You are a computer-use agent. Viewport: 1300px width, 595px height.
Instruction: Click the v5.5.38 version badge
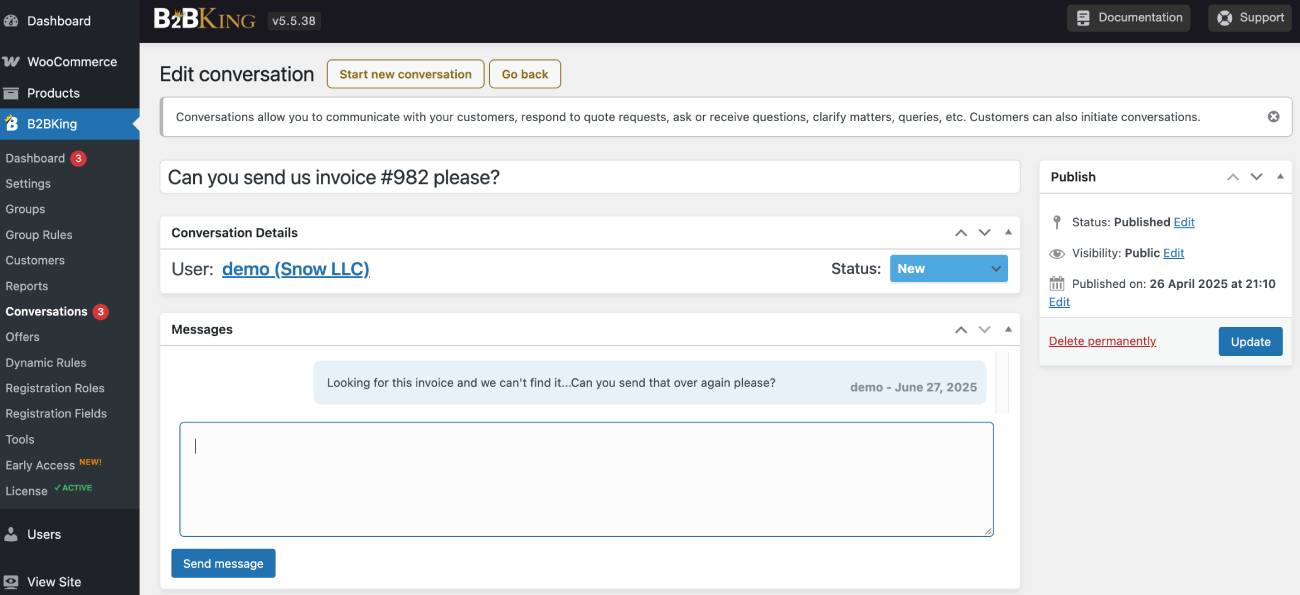pos(294,19)
